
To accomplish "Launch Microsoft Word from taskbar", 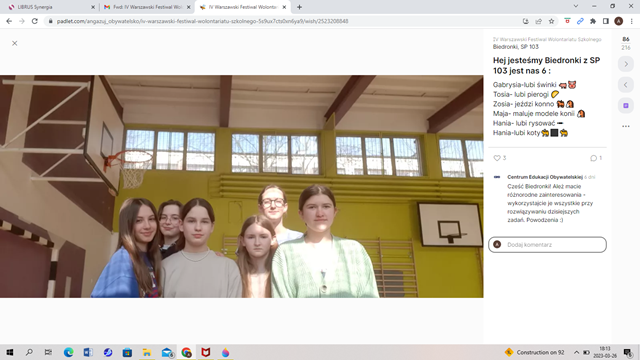I will (x=88, y=352).
